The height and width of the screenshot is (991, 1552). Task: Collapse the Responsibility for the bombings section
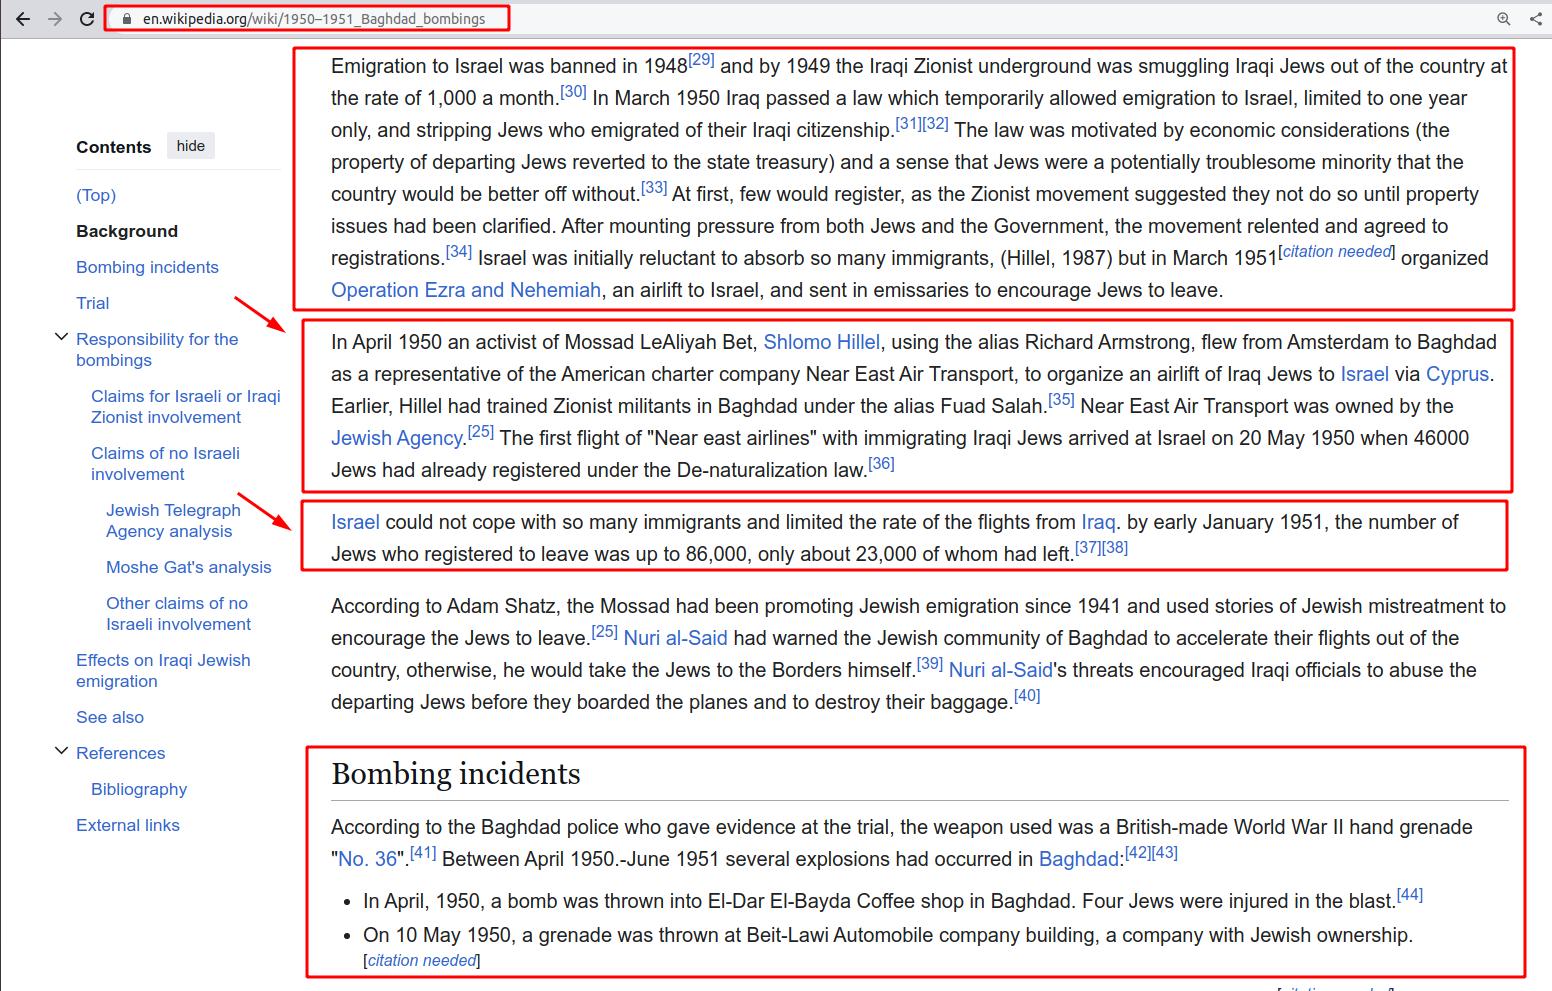coord(62,338)
